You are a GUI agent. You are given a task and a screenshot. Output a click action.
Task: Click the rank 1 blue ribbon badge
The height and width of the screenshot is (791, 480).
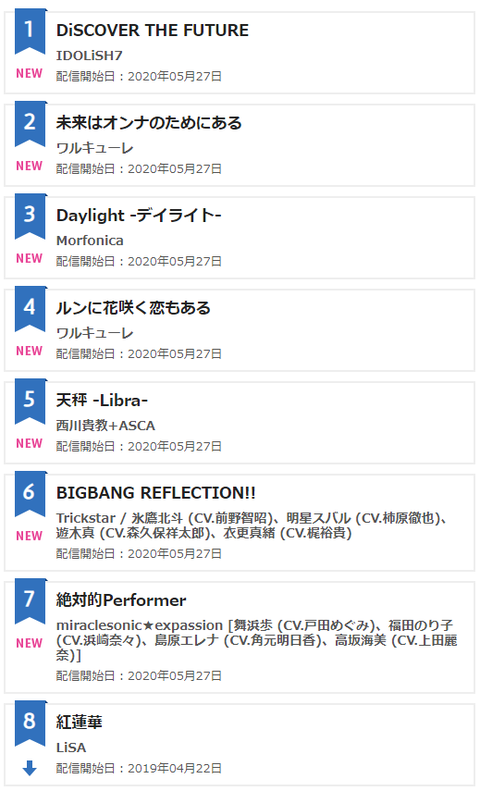click(30, 31)
